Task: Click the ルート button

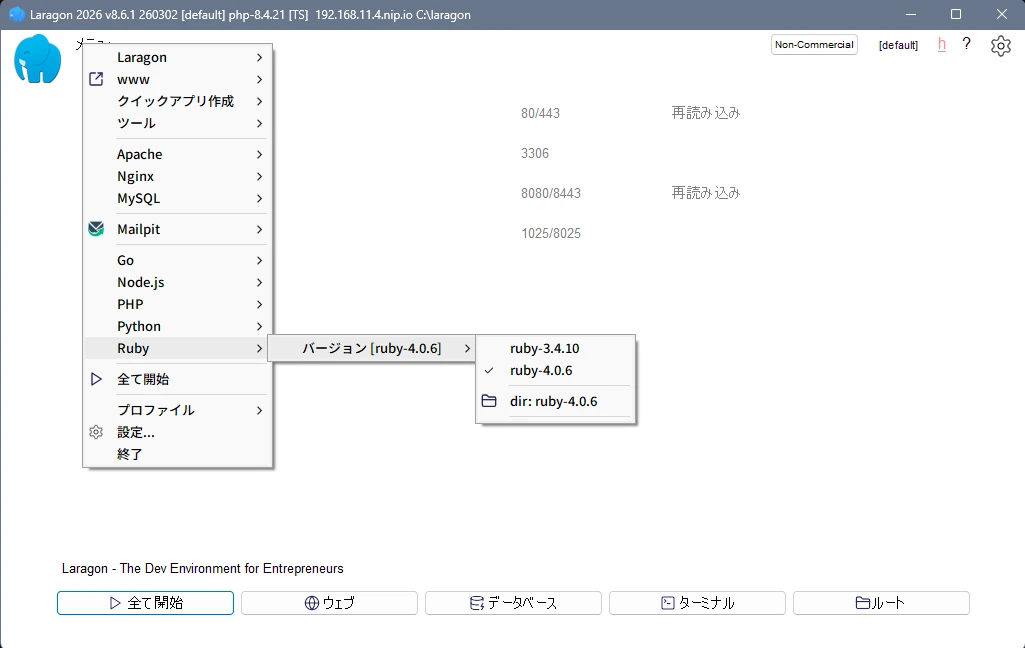Action: (x=881, y=603)
